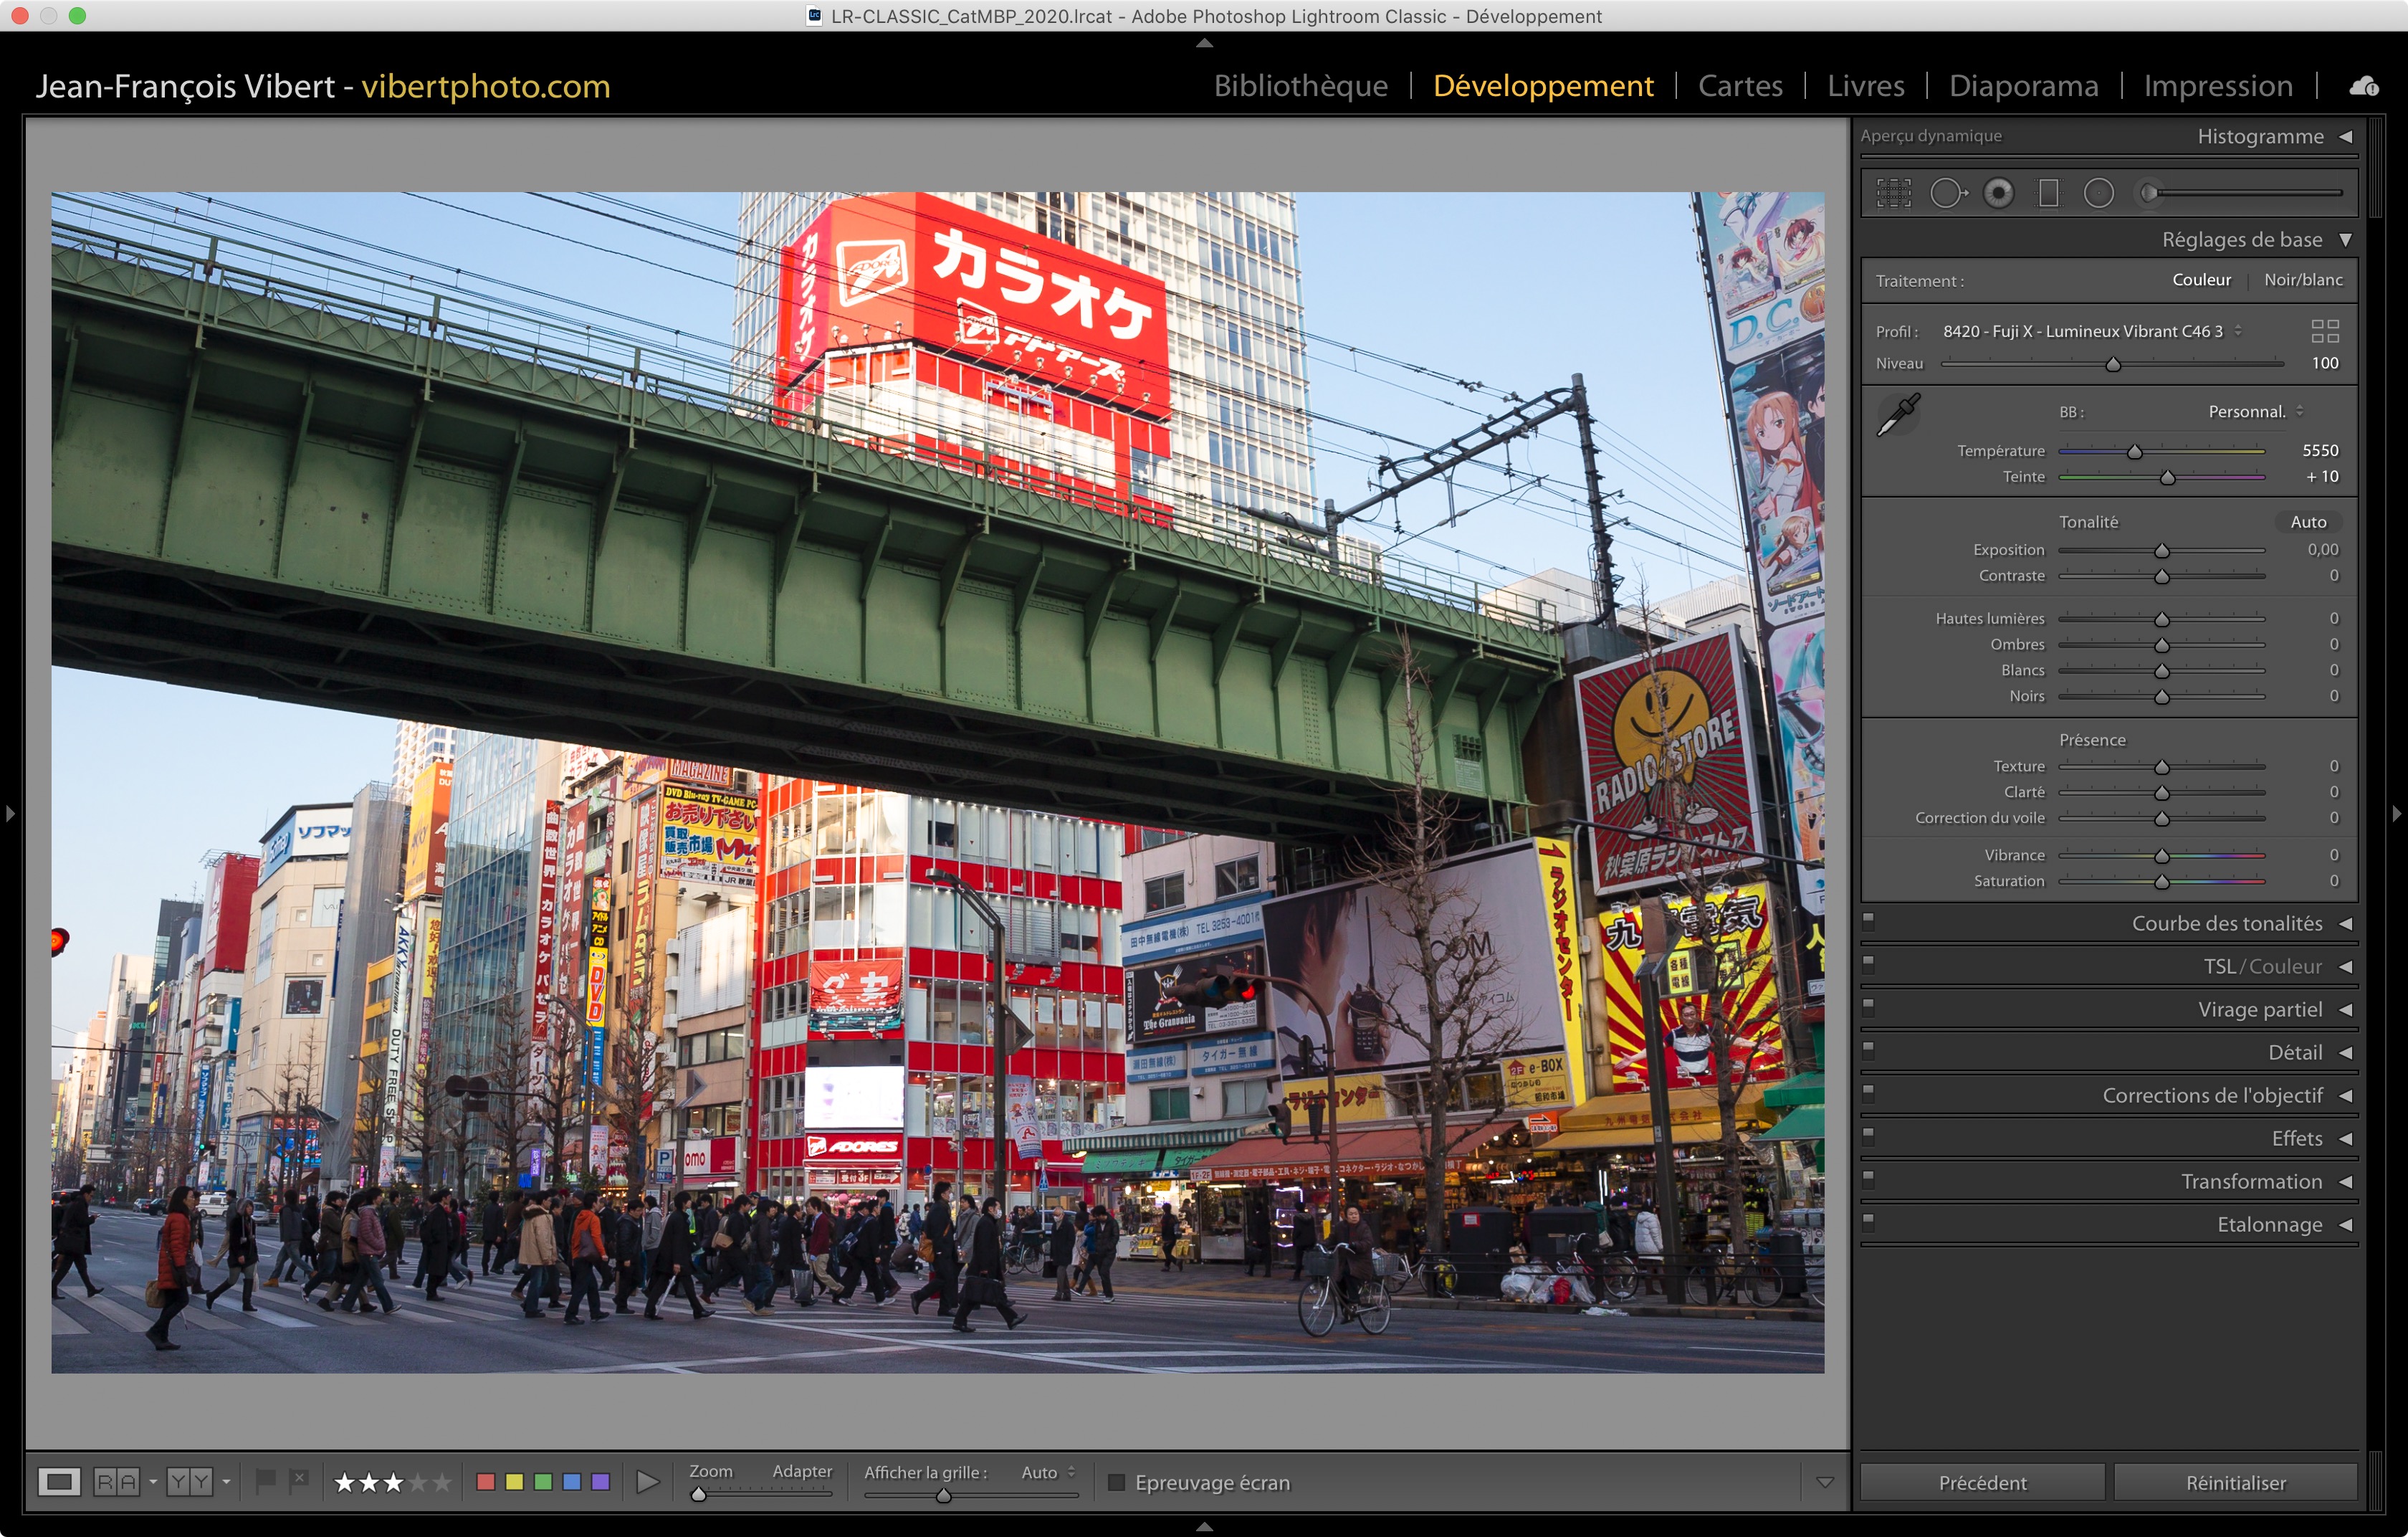This screenshot has height=1537, width=2408.
Task: Activate the spot removal tool
Action: tap(1947, 193)
